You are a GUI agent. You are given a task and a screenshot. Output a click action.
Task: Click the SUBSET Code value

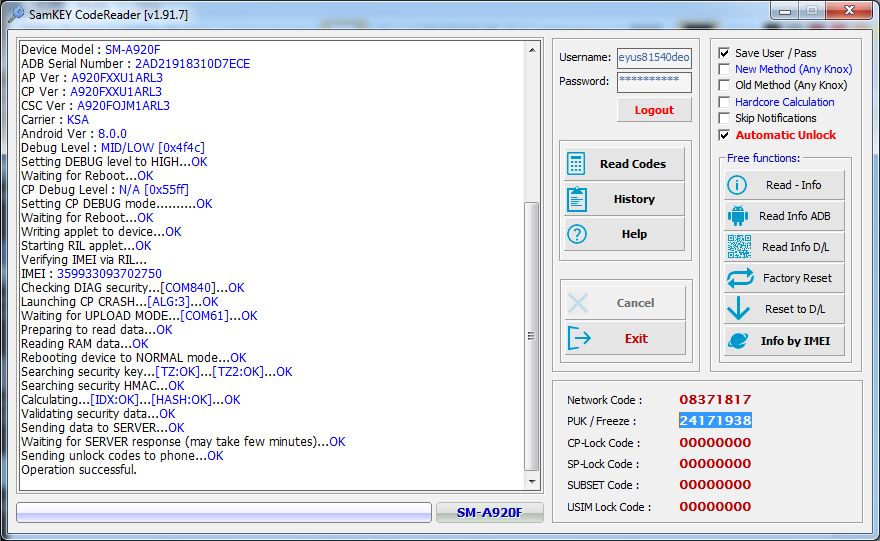click(715, 485)
